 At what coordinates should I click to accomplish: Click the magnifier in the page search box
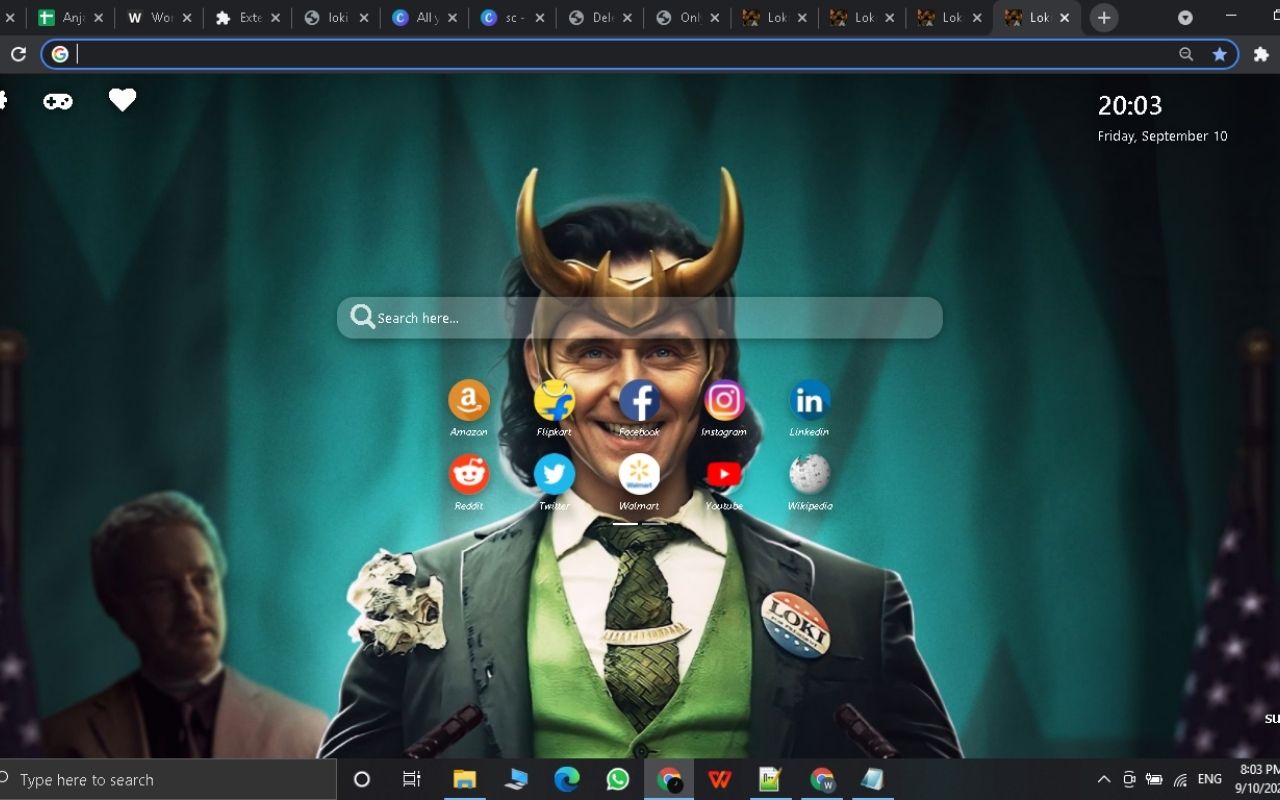coord(362,317)
